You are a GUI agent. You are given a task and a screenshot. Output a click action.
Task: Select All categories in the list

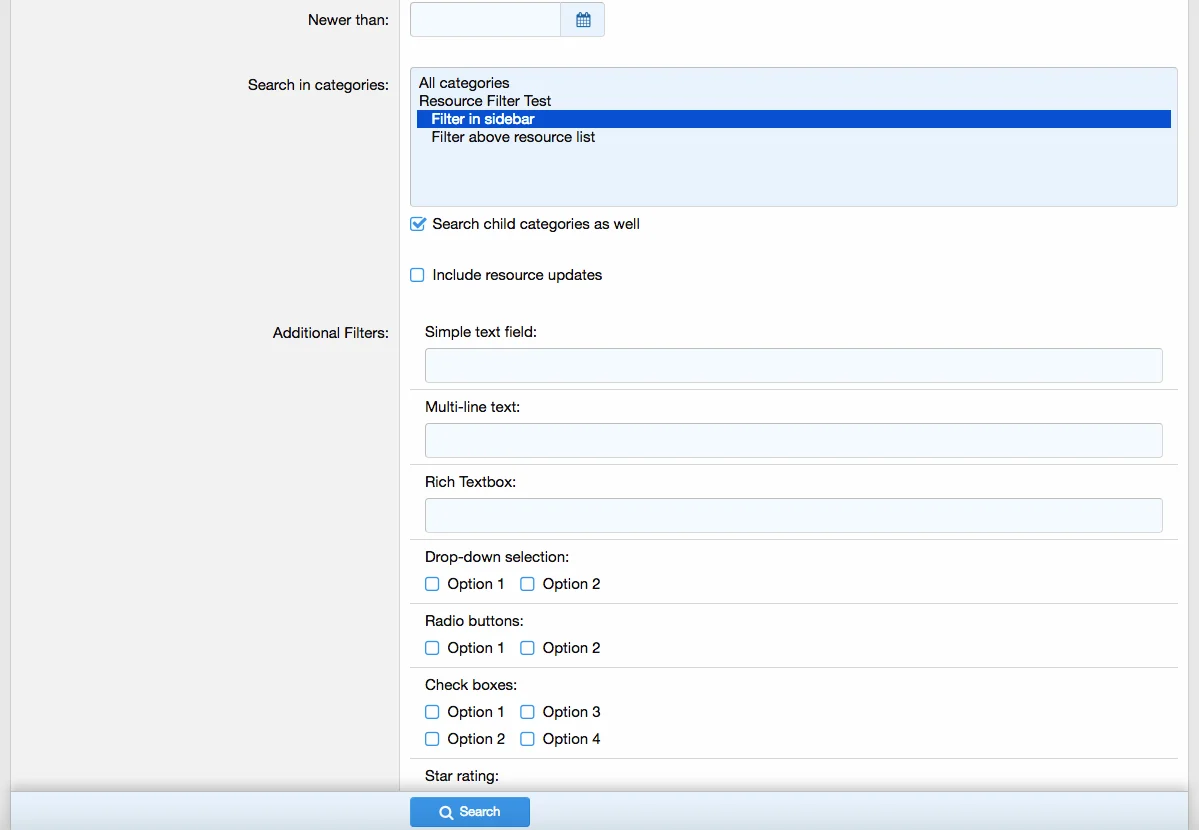(x=464, y=83)
